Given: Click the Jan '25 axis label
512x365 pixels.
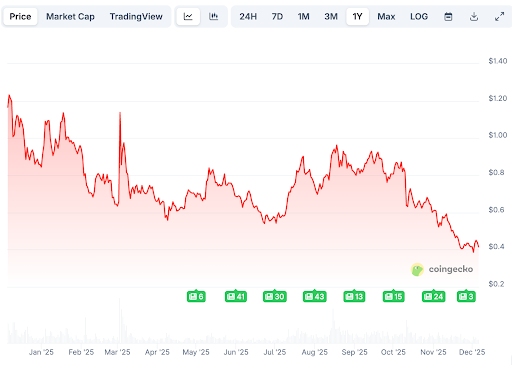Looking at the screenshot, I should point(41,352).
